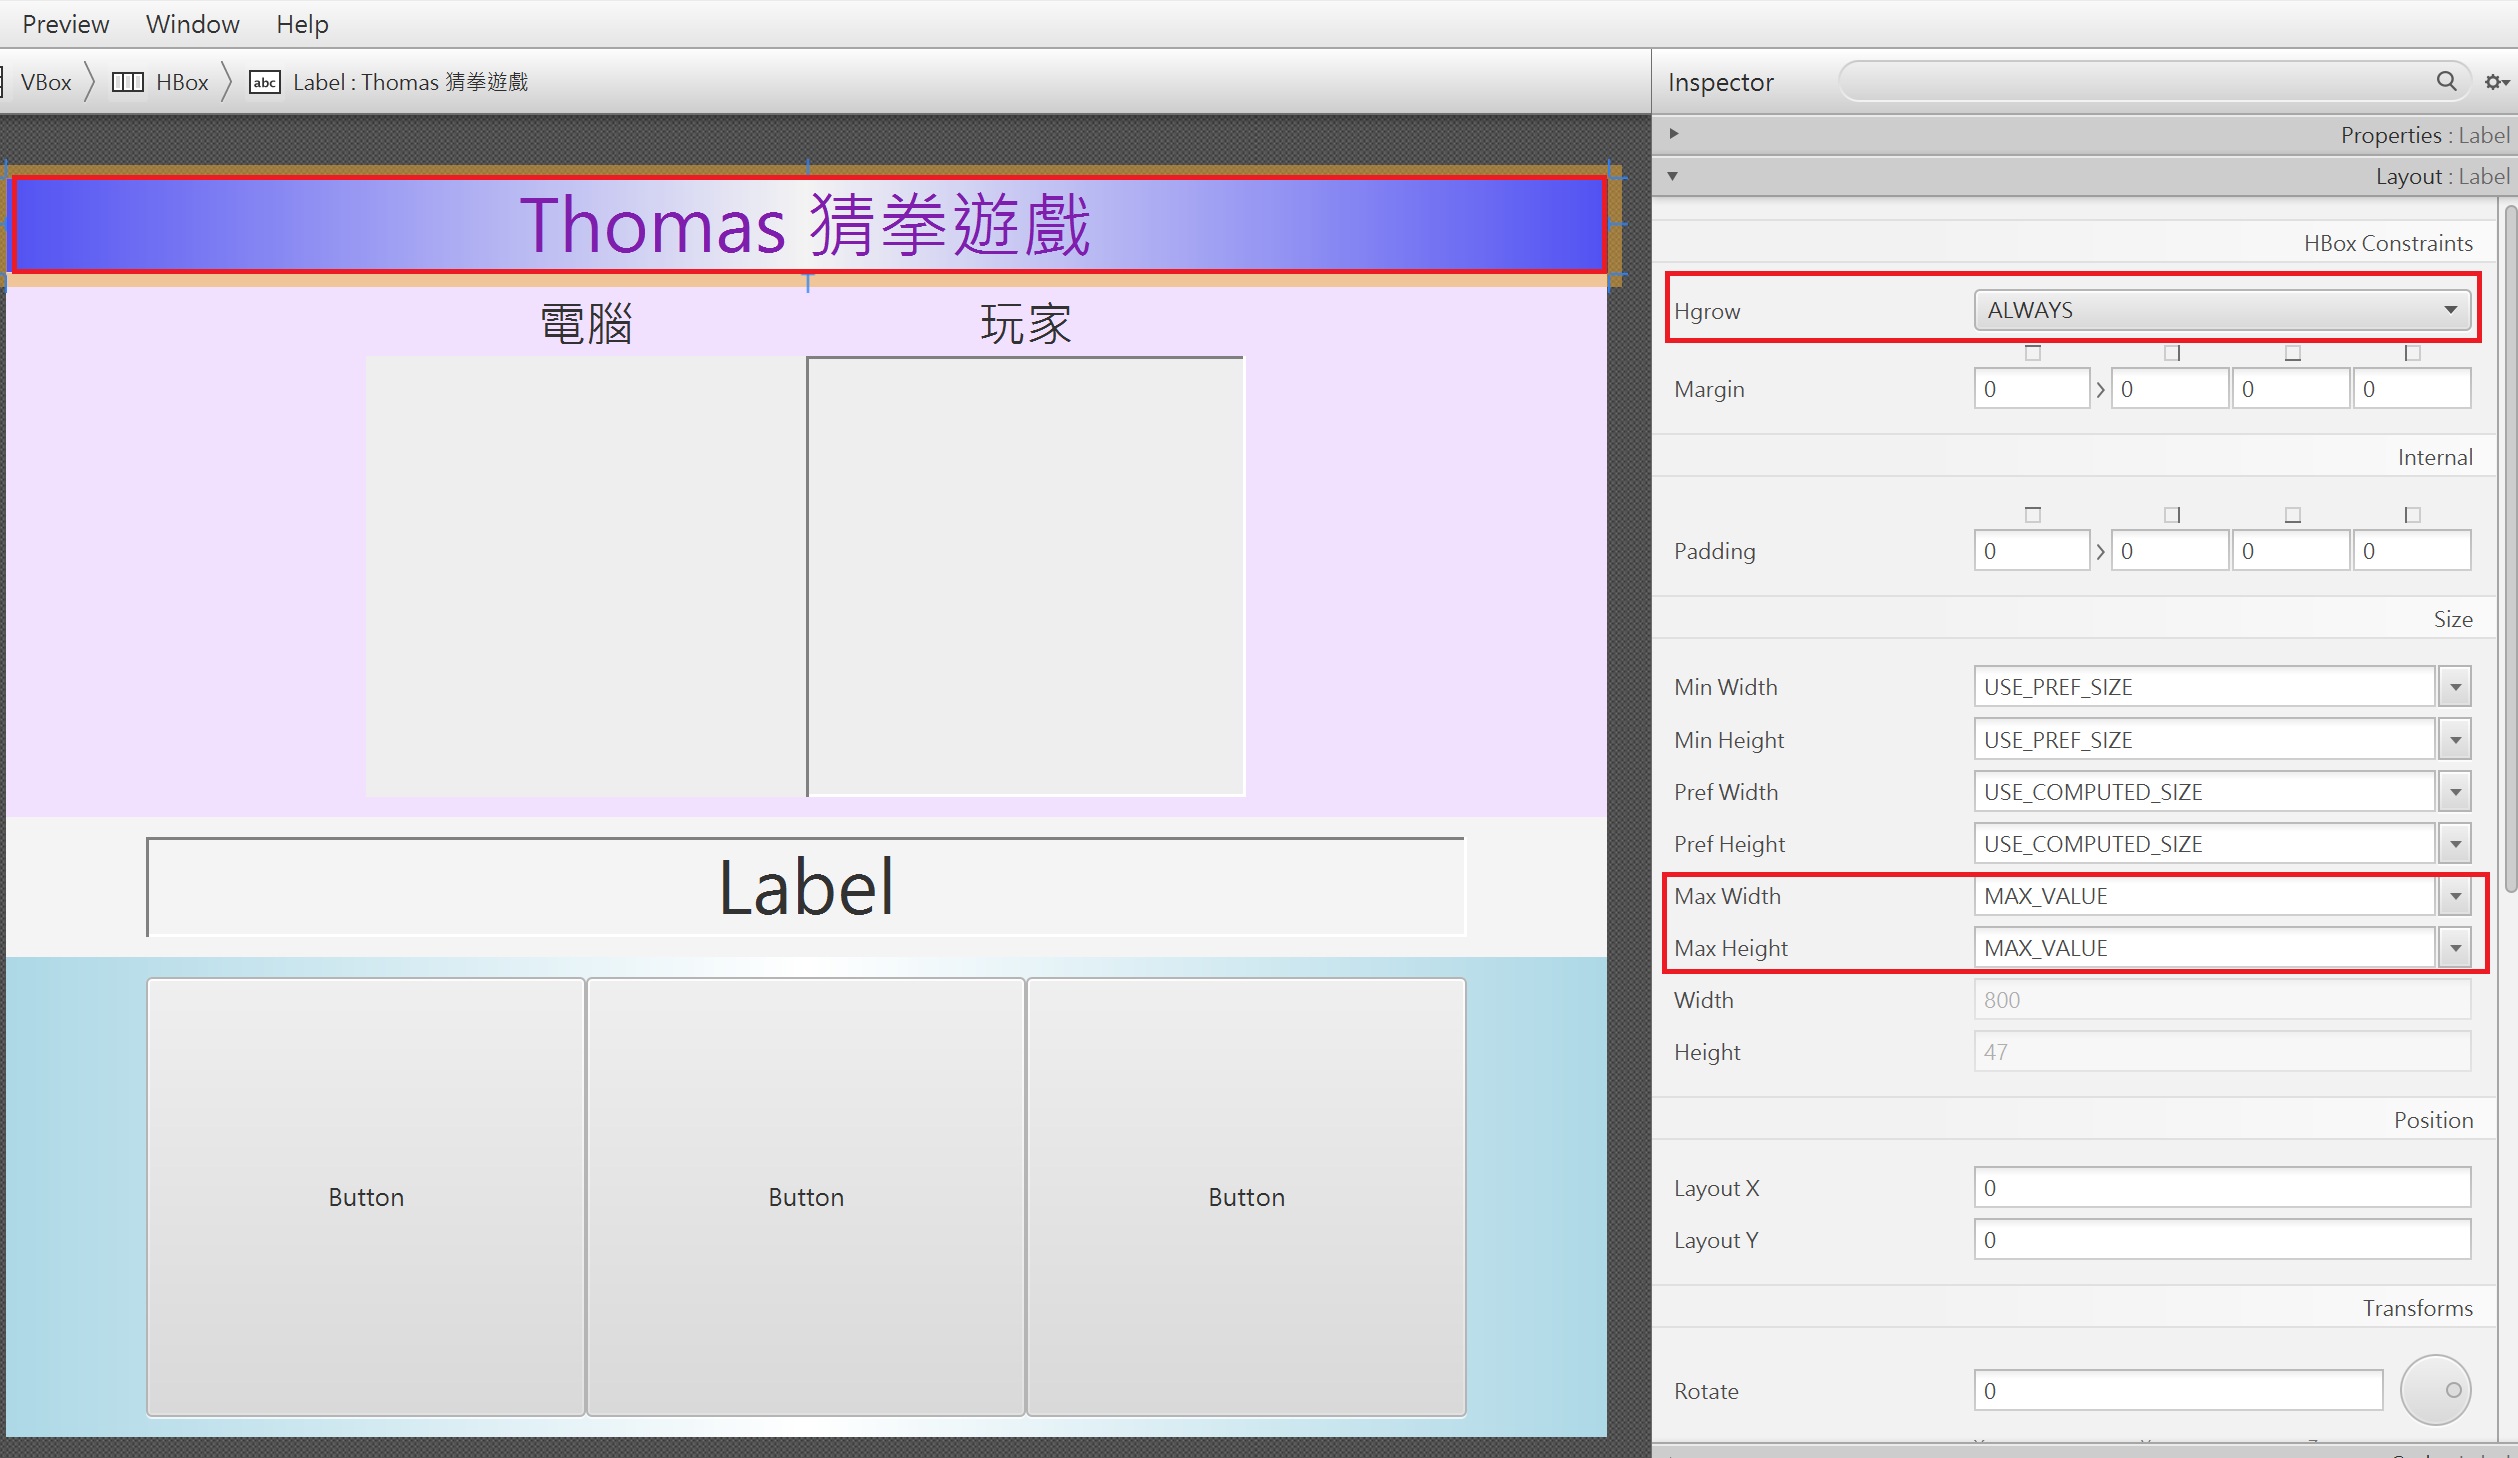Click the rightmost Button in canvas
Image resolution: width=2518 pixels, height=1458 pixels.
(1246, 1197)
